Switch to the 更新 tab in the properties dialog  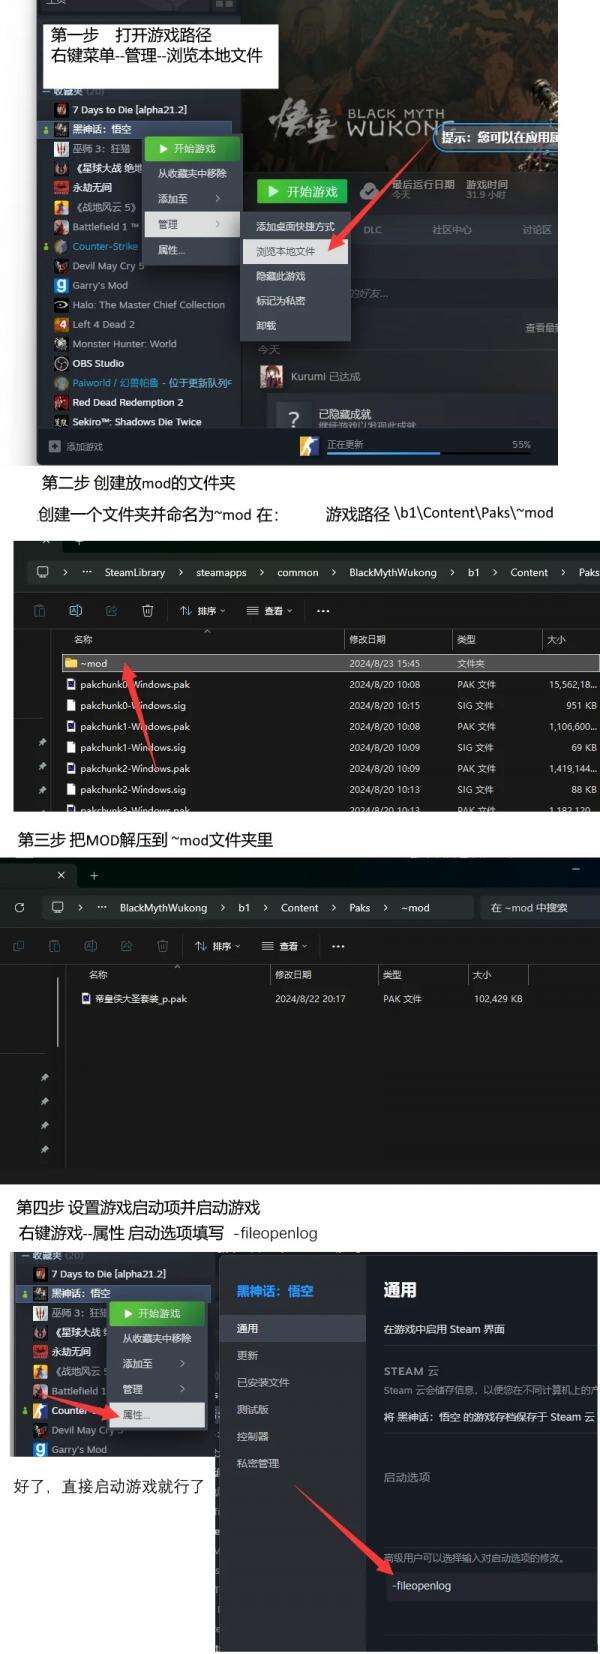290,1355
